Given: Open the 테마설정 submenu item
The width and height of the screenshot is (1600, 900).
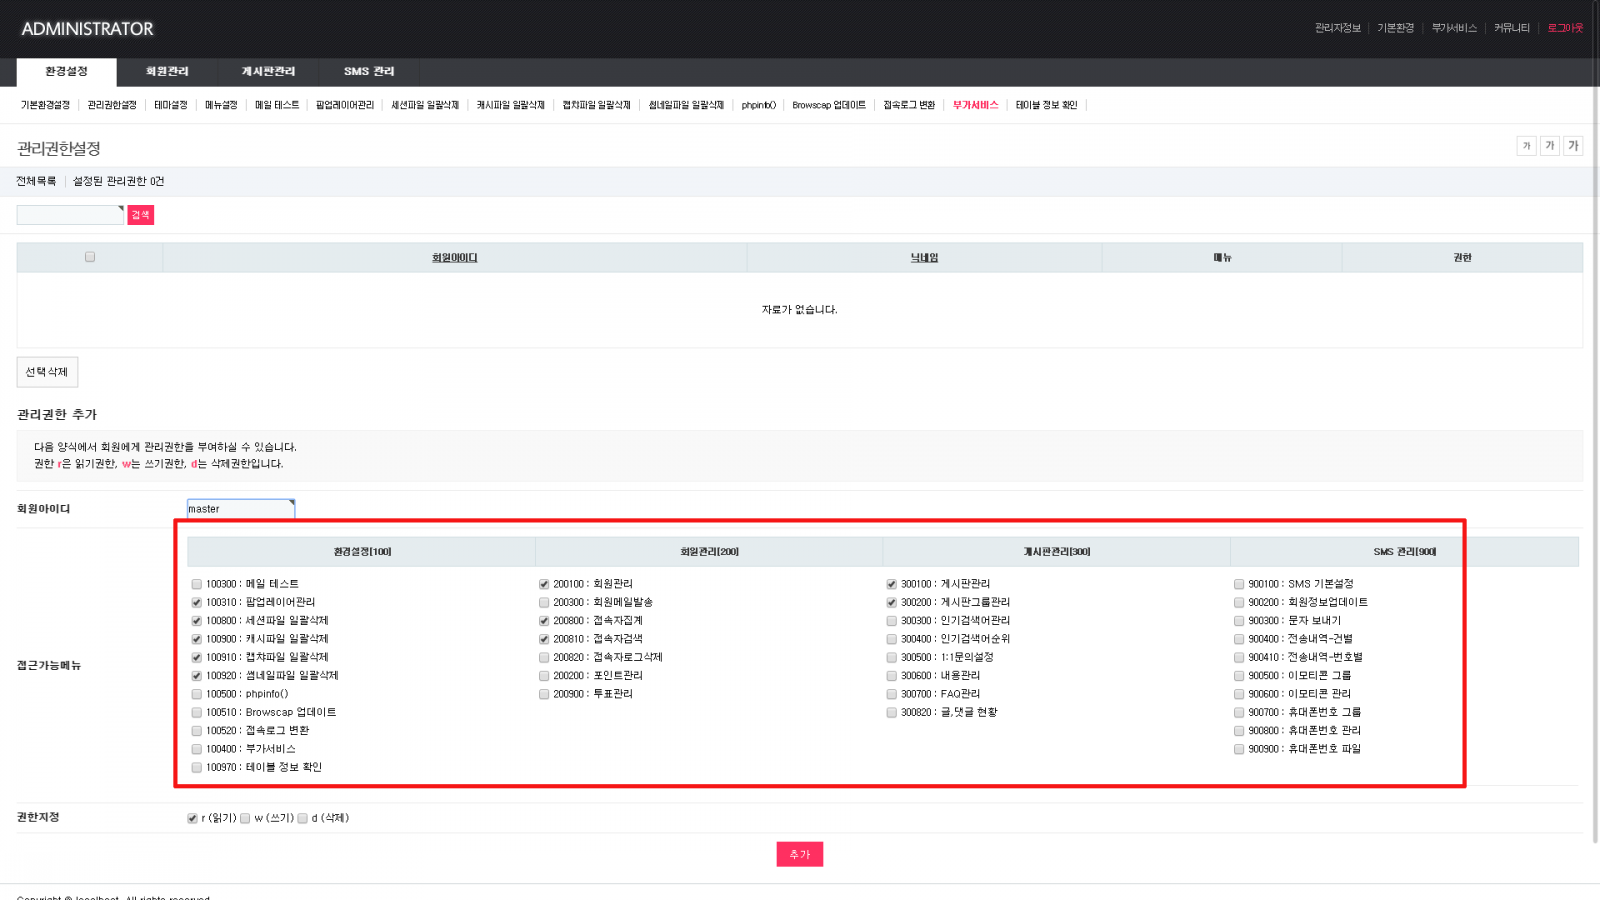Looking at the screenshot, I should (170, 105).
